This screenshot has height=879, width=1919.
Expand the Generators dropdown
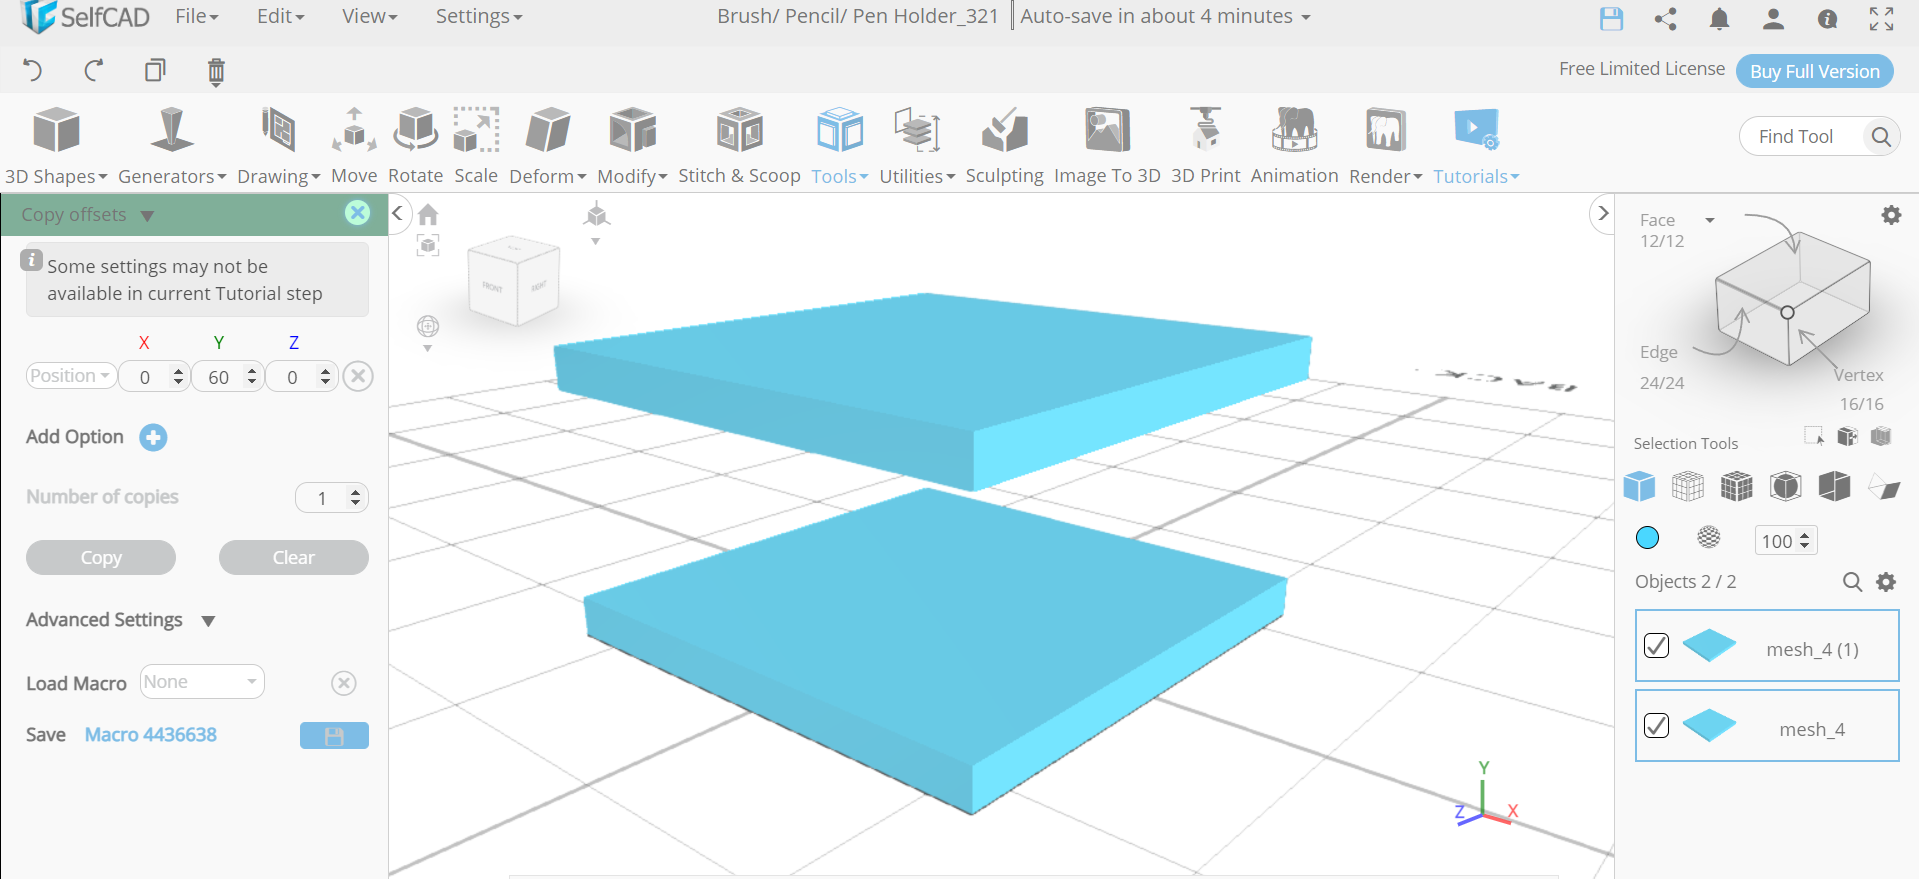tap(172, 147)
